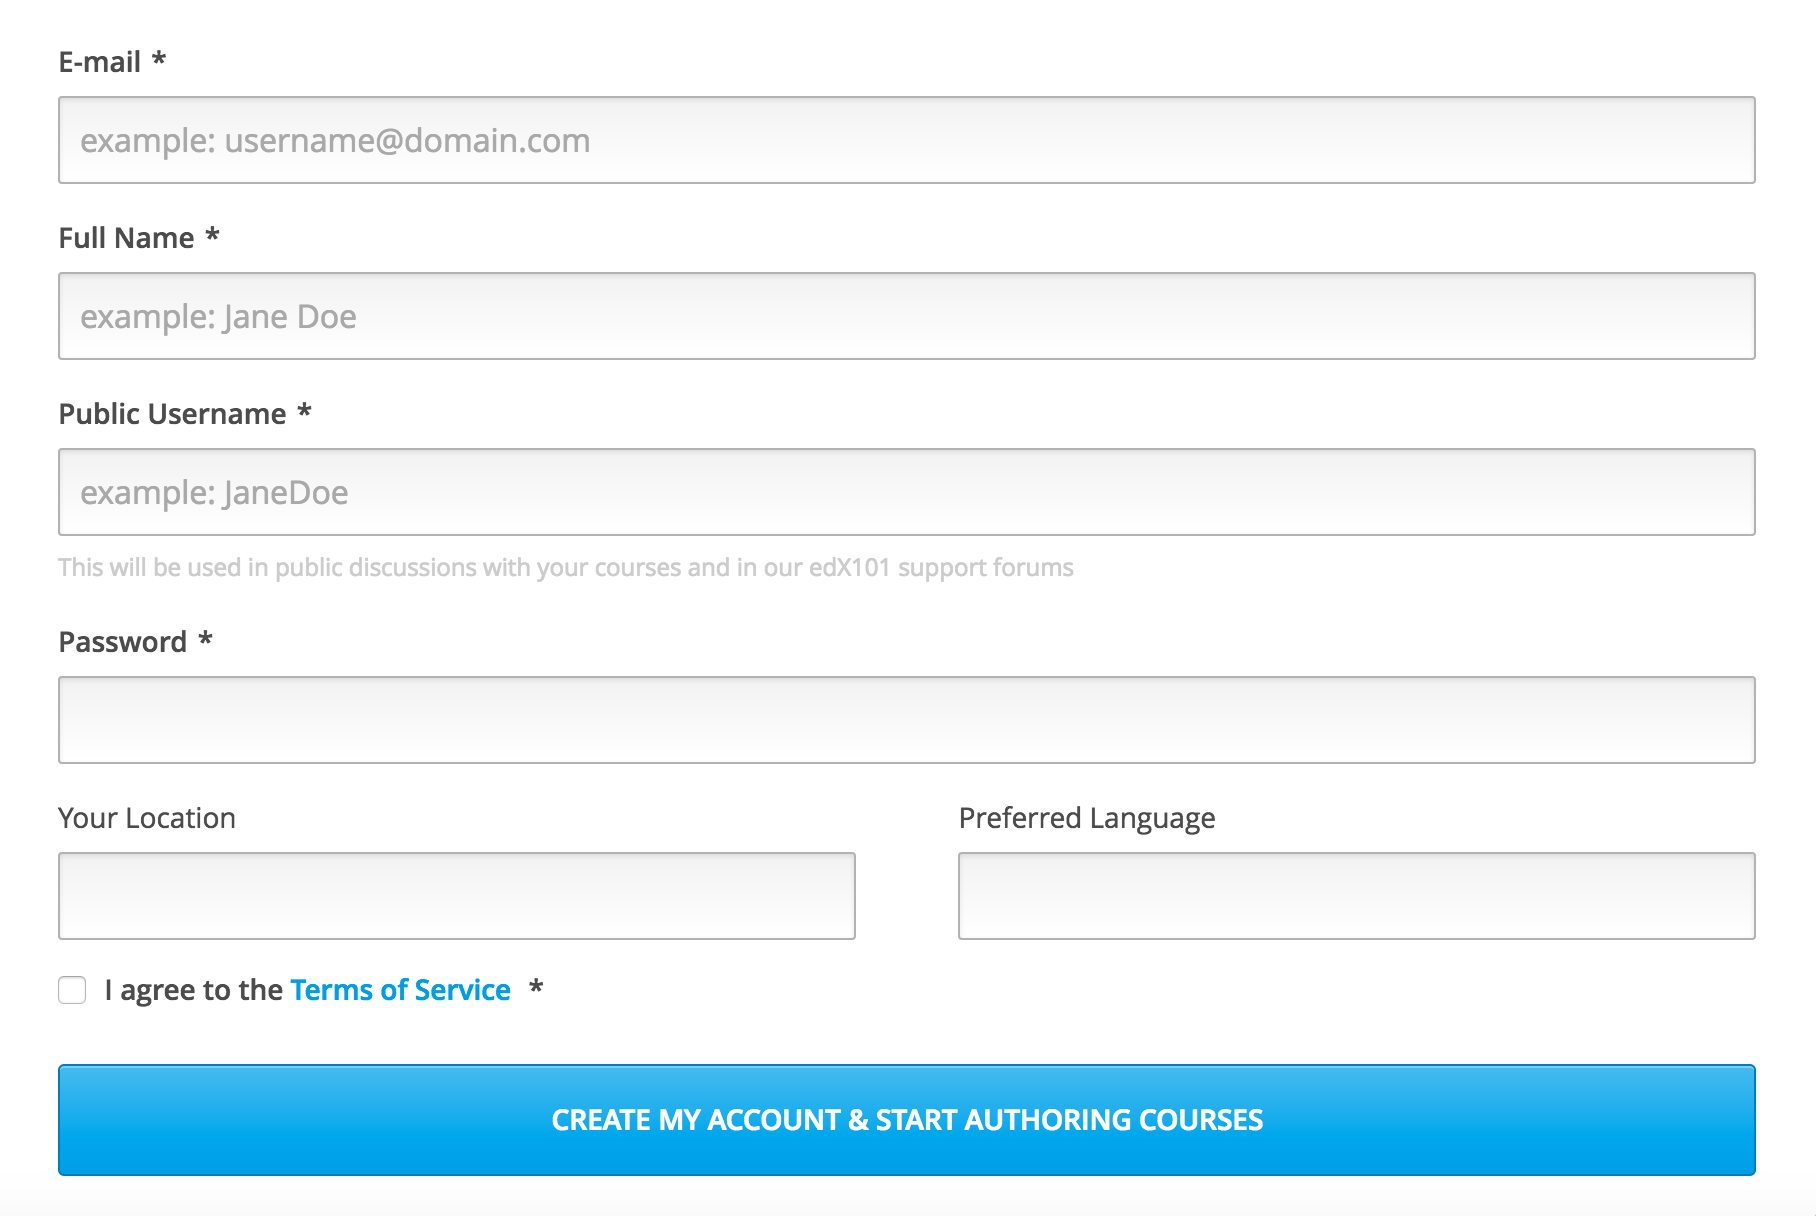Click the E-mail input field

(907, 140)
